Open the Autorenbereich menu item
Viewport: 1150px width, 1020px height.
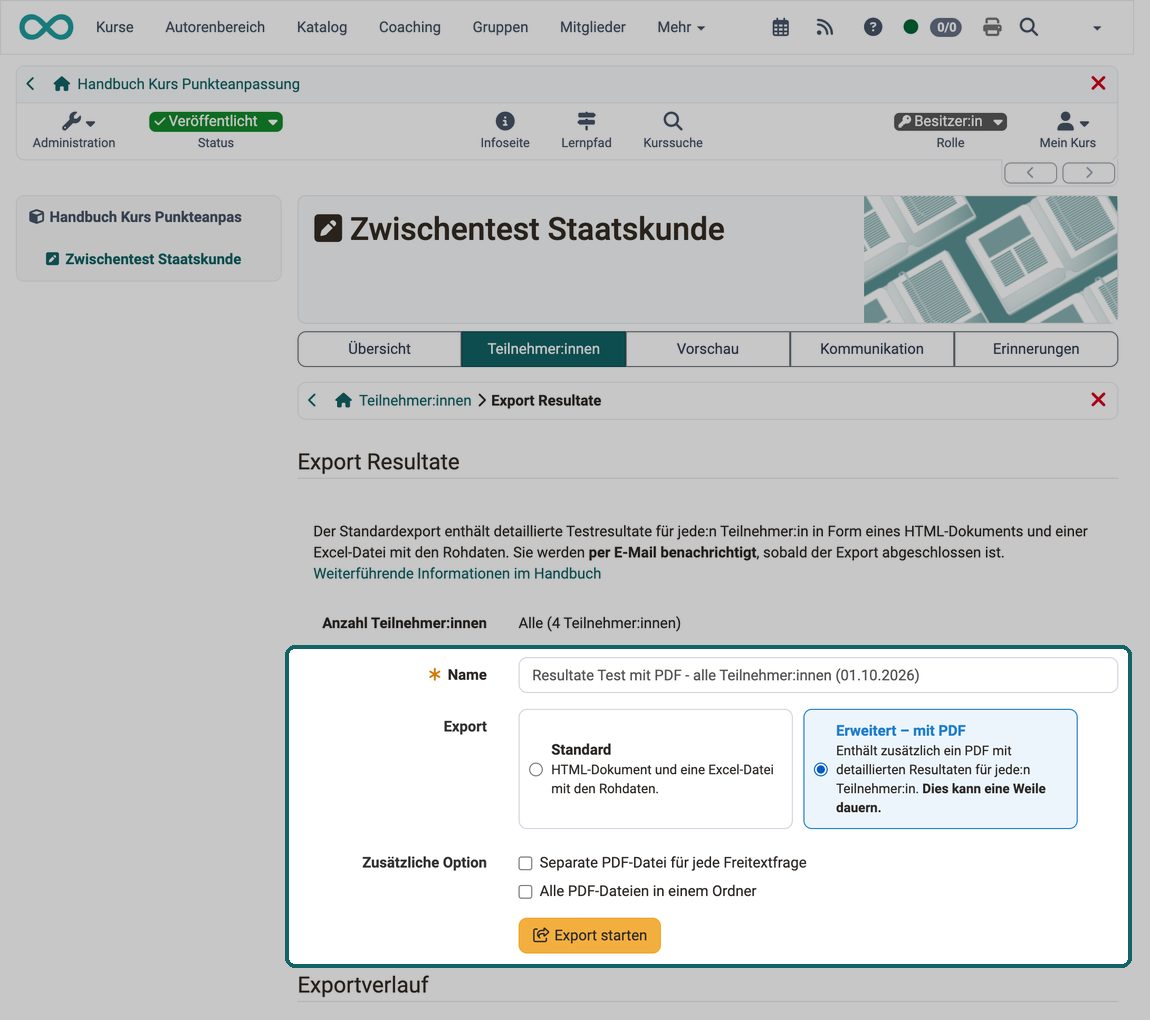pyautogui.click(x=215, y=27)
